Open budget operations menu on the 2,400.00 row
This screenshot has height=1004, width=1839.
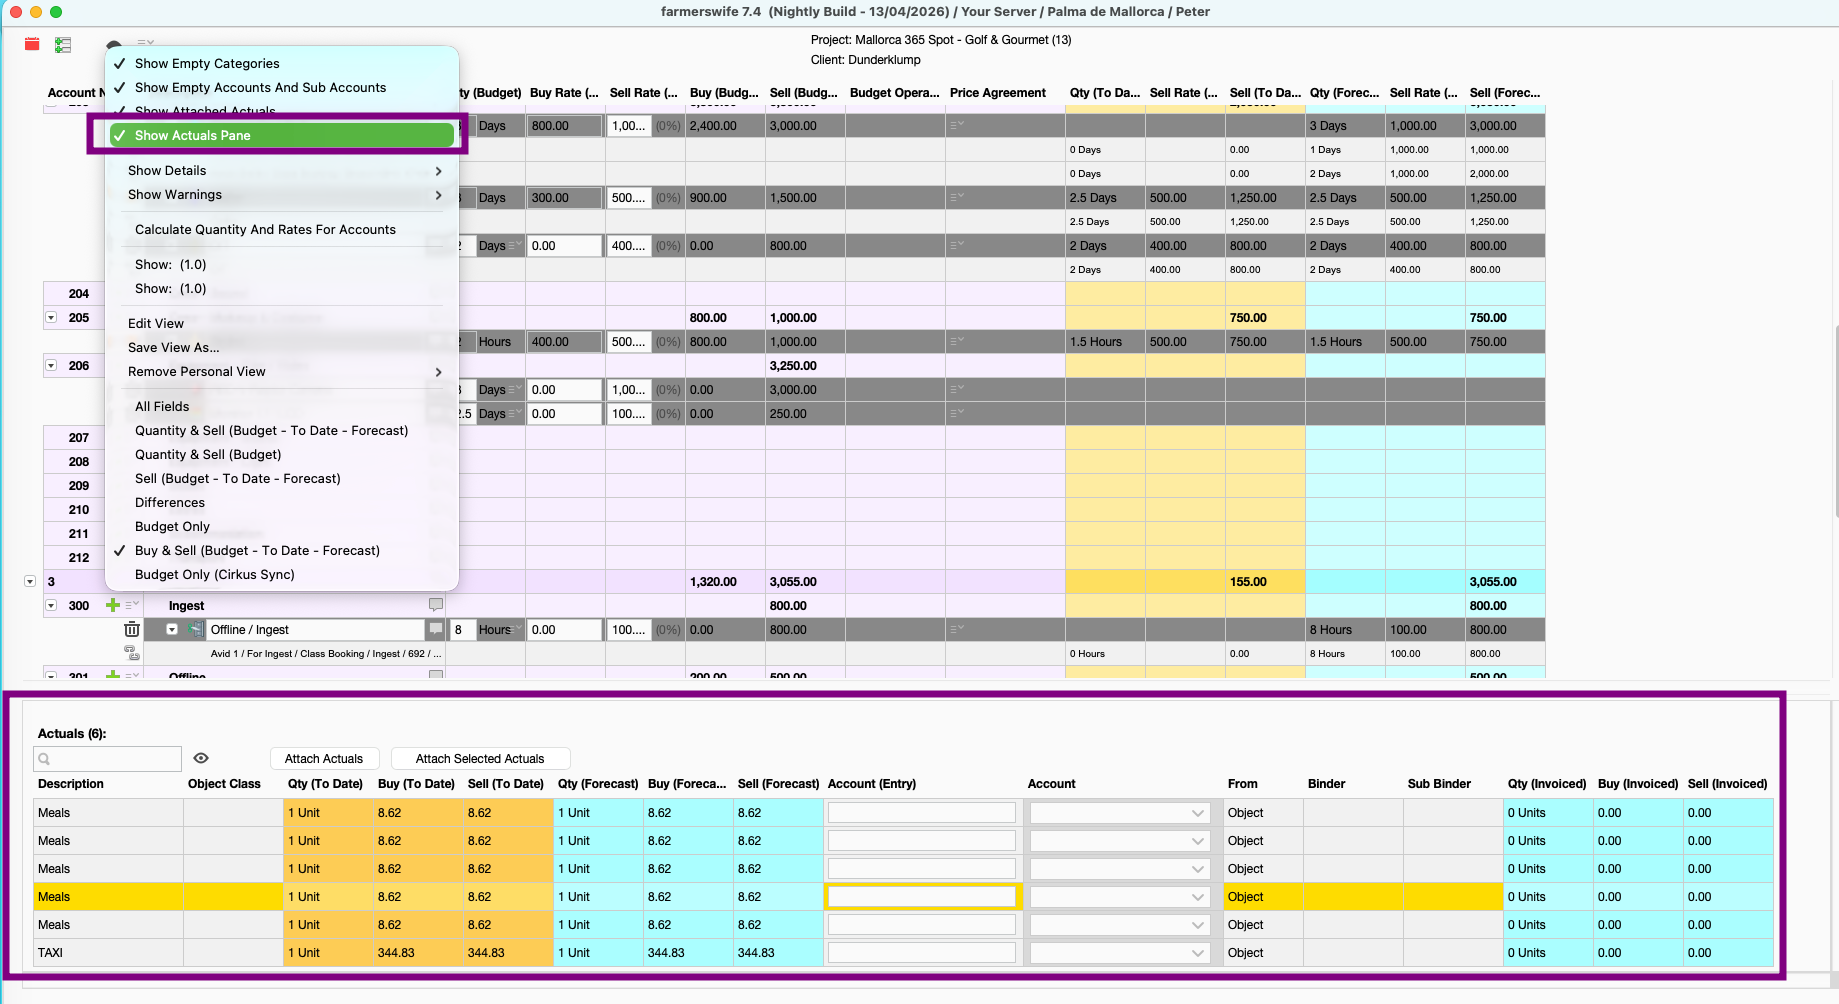(957, 125)
